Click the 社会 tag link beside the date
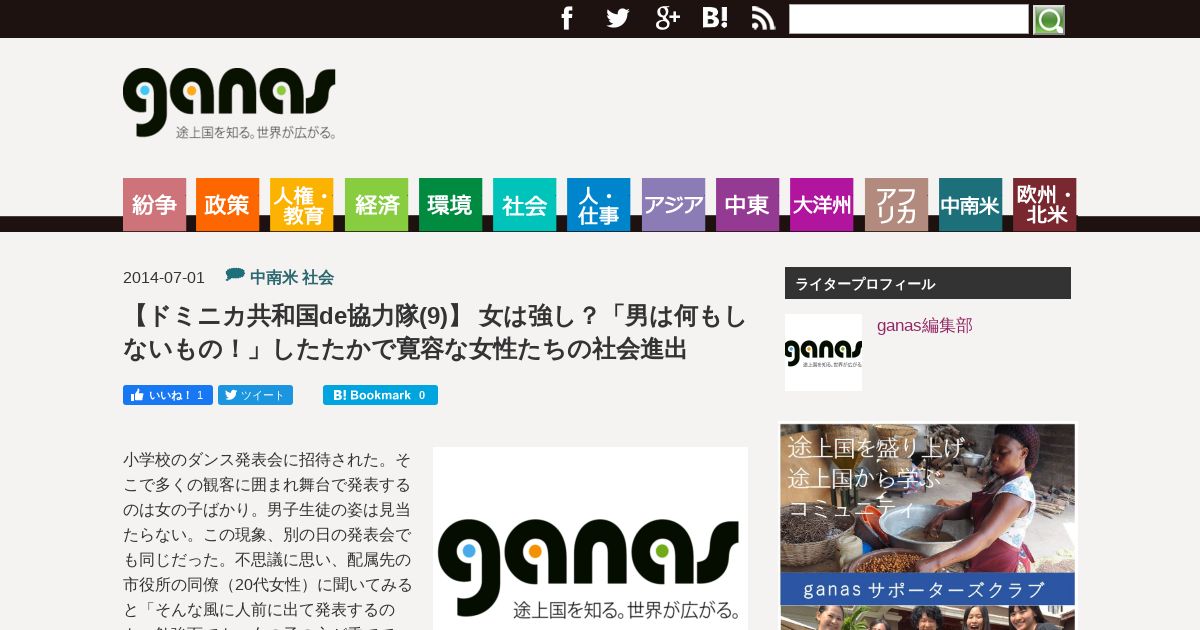Image resolution: width=1200 pixels, height=630 pixels. point(318,277)
